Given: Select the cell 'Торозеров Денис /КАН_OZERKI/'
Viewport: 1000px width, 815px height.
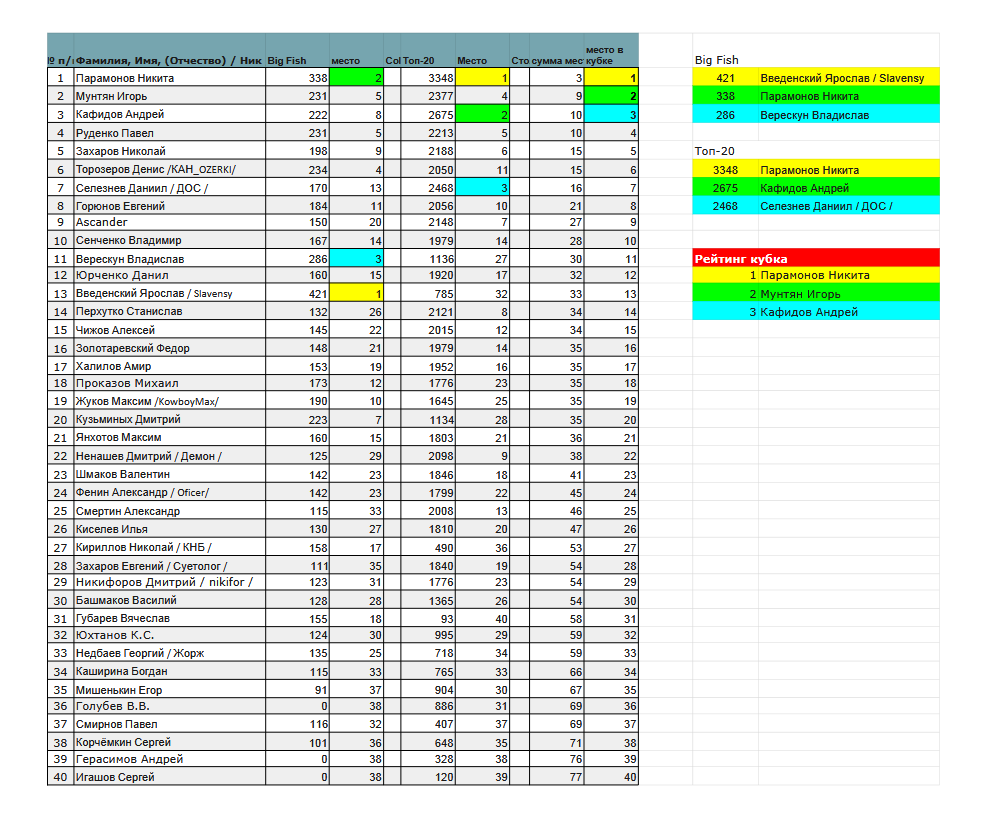Looking at the screenshot, I should click(x=169, y=170).
